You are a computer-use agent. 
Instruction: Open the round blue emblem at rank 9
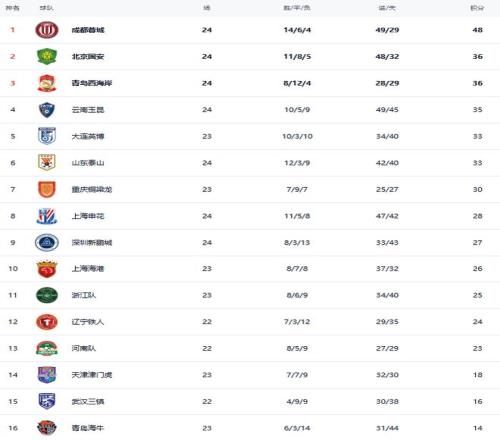(x=47, y=242)
